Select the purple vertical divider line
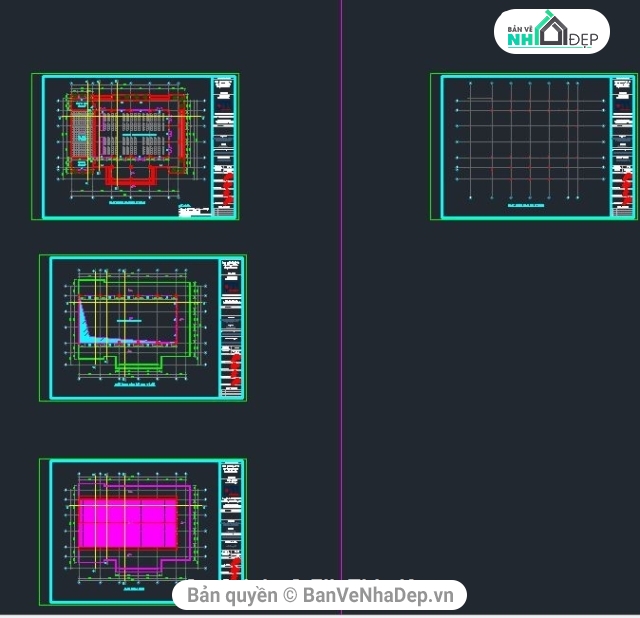 [341, 306]
